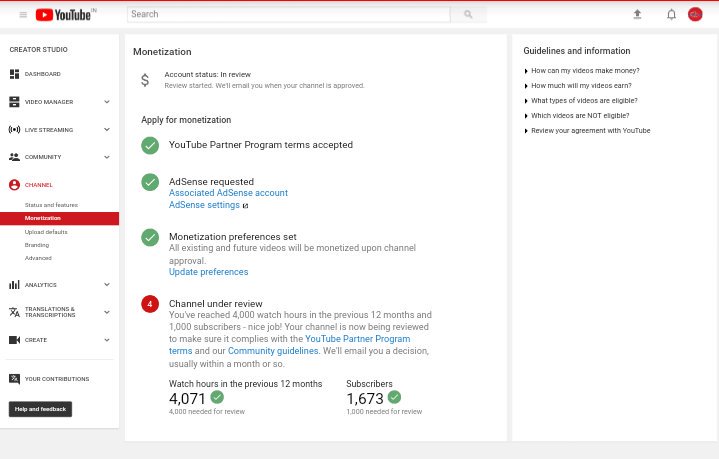This screenshot has height=459, width=719.
Task: Expand the Live Streaming chevron
Action: click(x=107, y=130)
